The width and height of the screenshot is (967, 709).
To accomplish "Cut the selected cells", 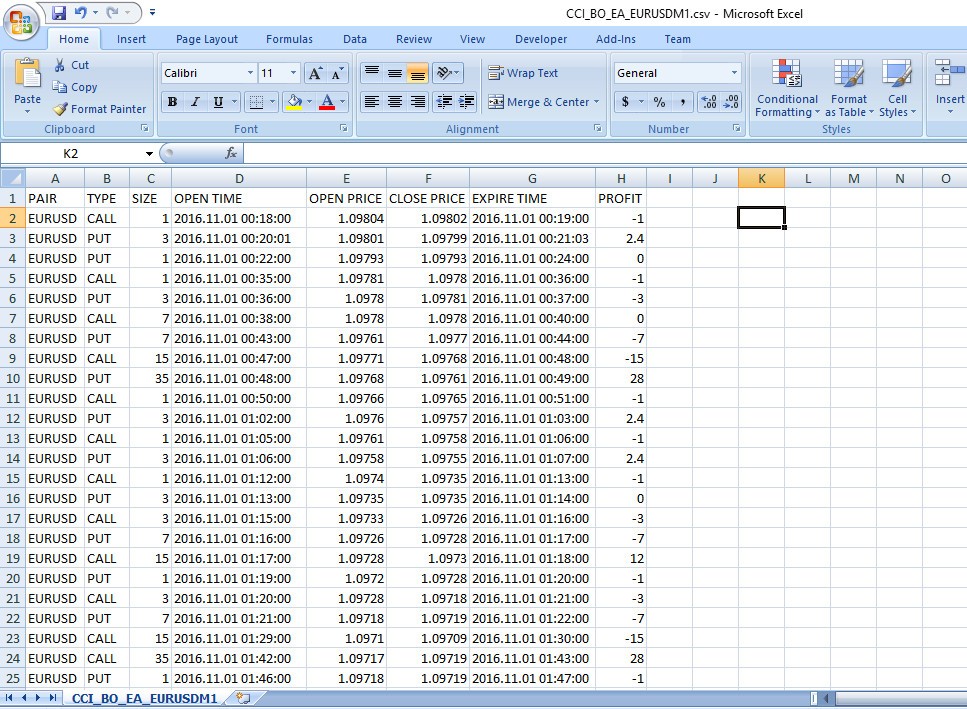I will tap(72, 65).
